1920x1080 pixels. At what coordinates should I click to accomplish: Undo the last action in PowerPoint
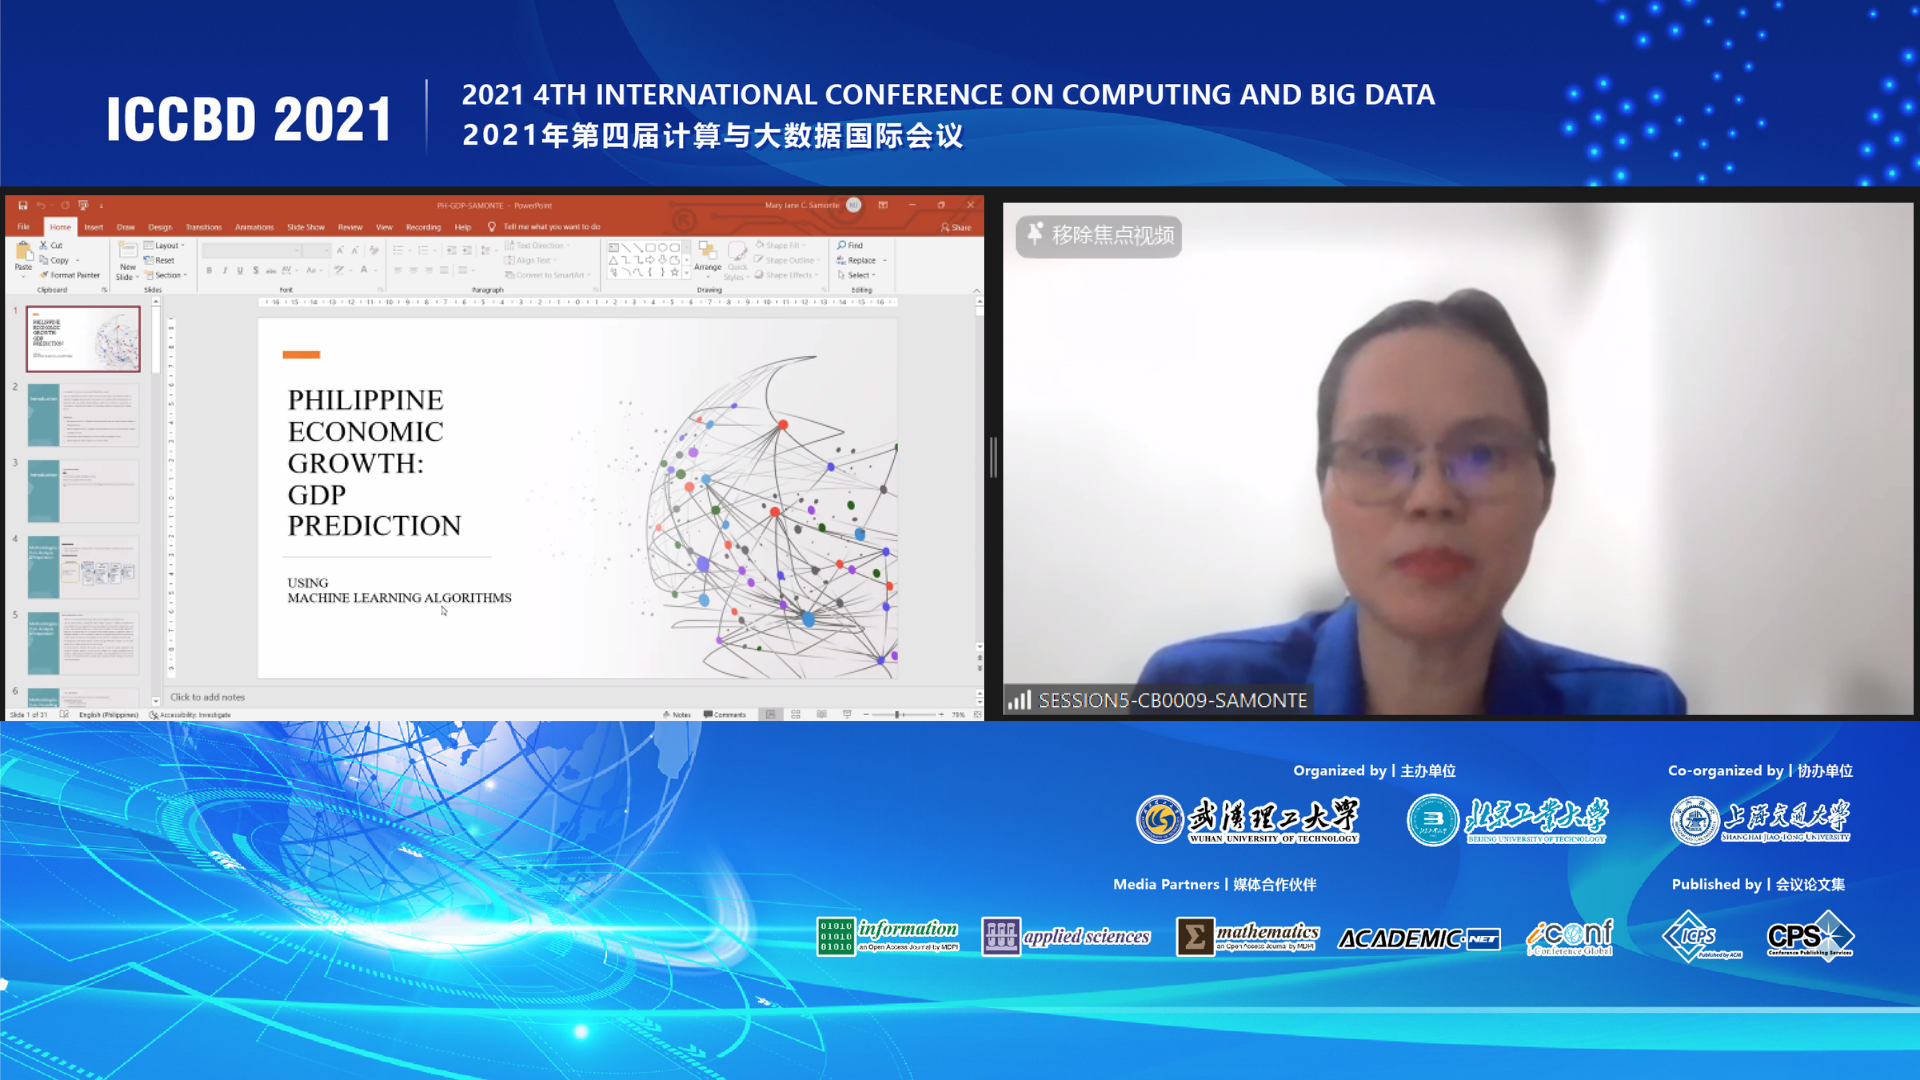(x=41, y=205)
